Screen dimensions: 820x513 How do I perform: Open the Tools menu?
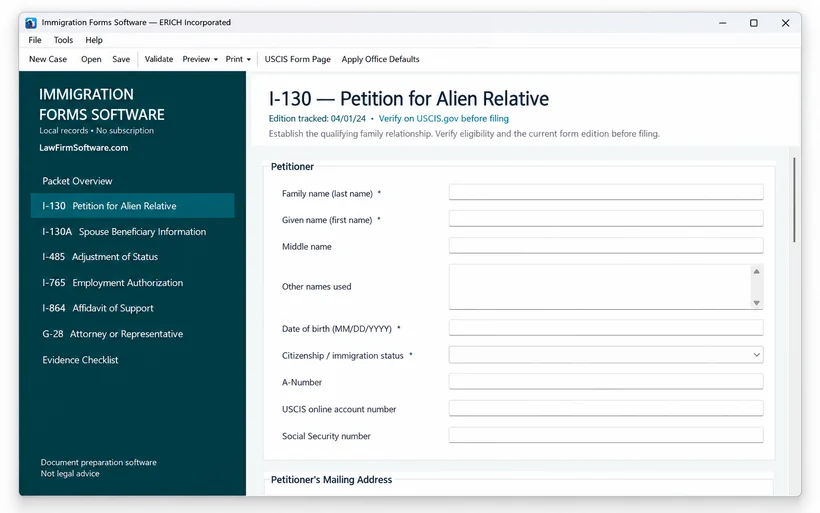[x=63, y=40]
